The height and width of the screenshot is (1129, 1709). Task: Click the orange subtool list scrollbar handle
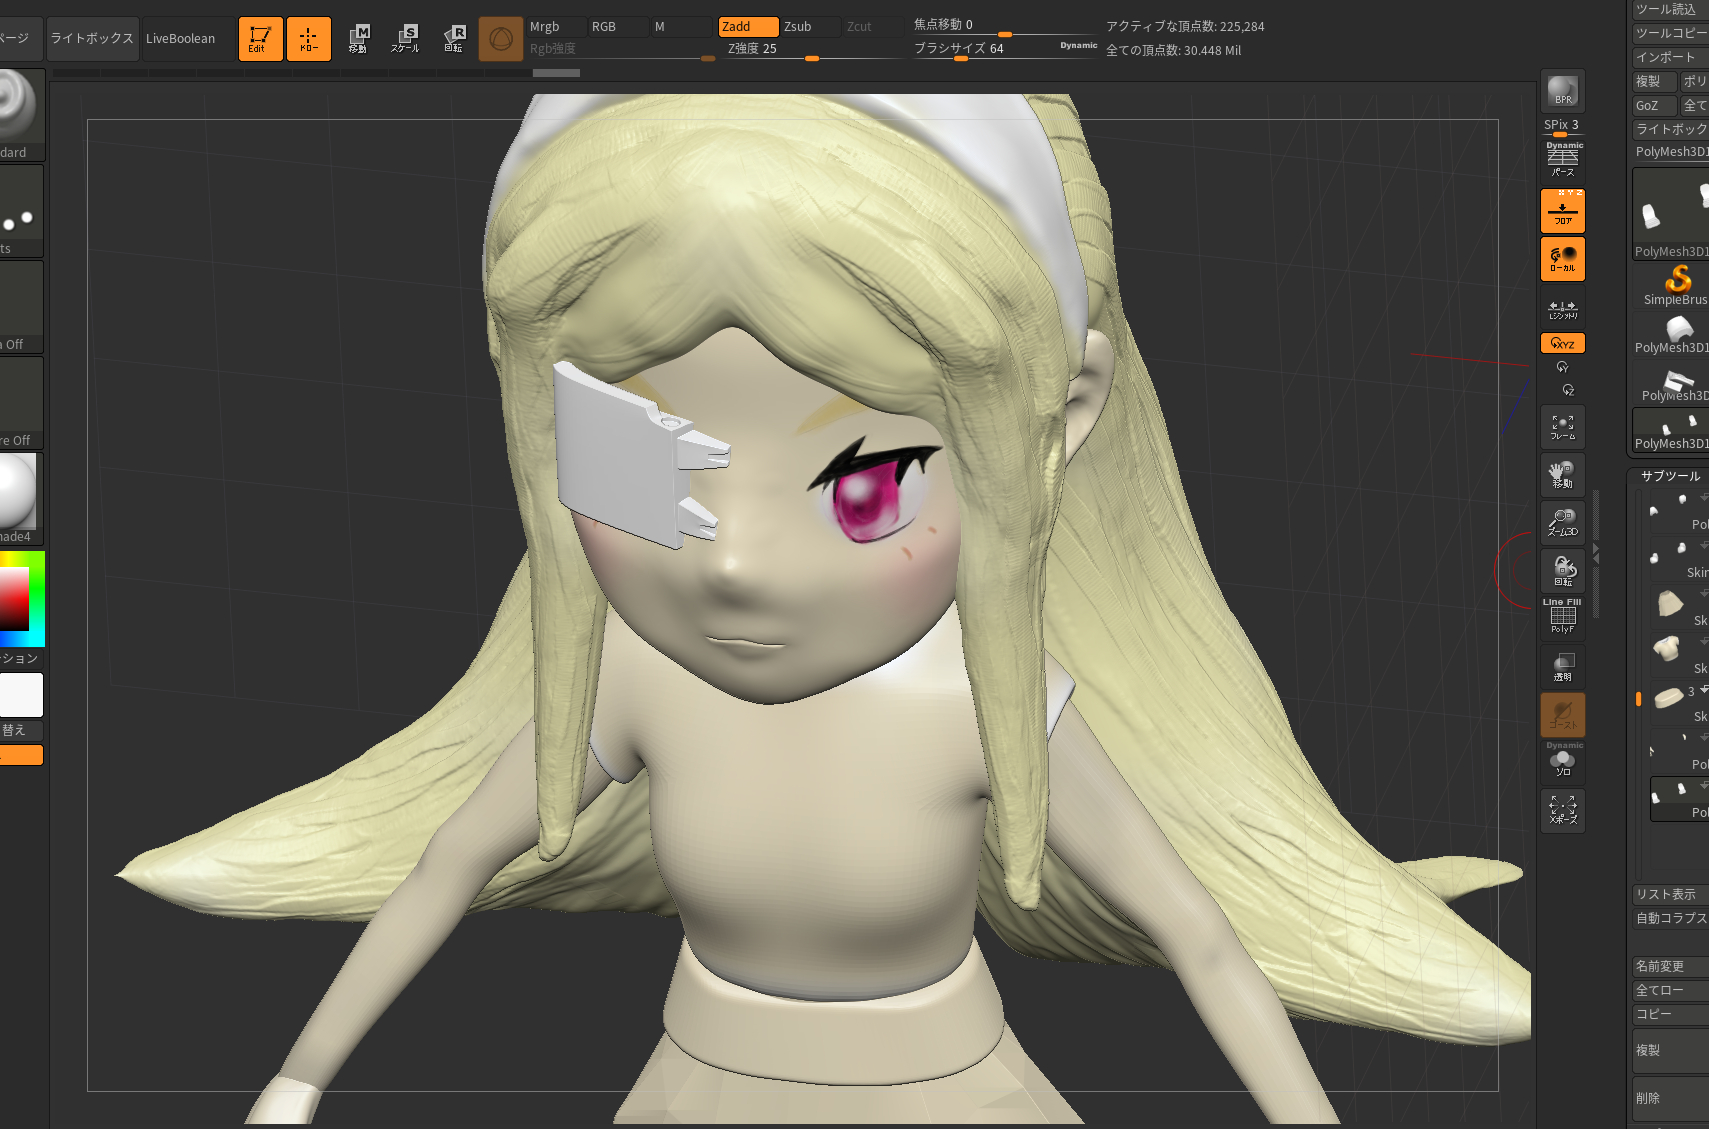[1638, 699]
